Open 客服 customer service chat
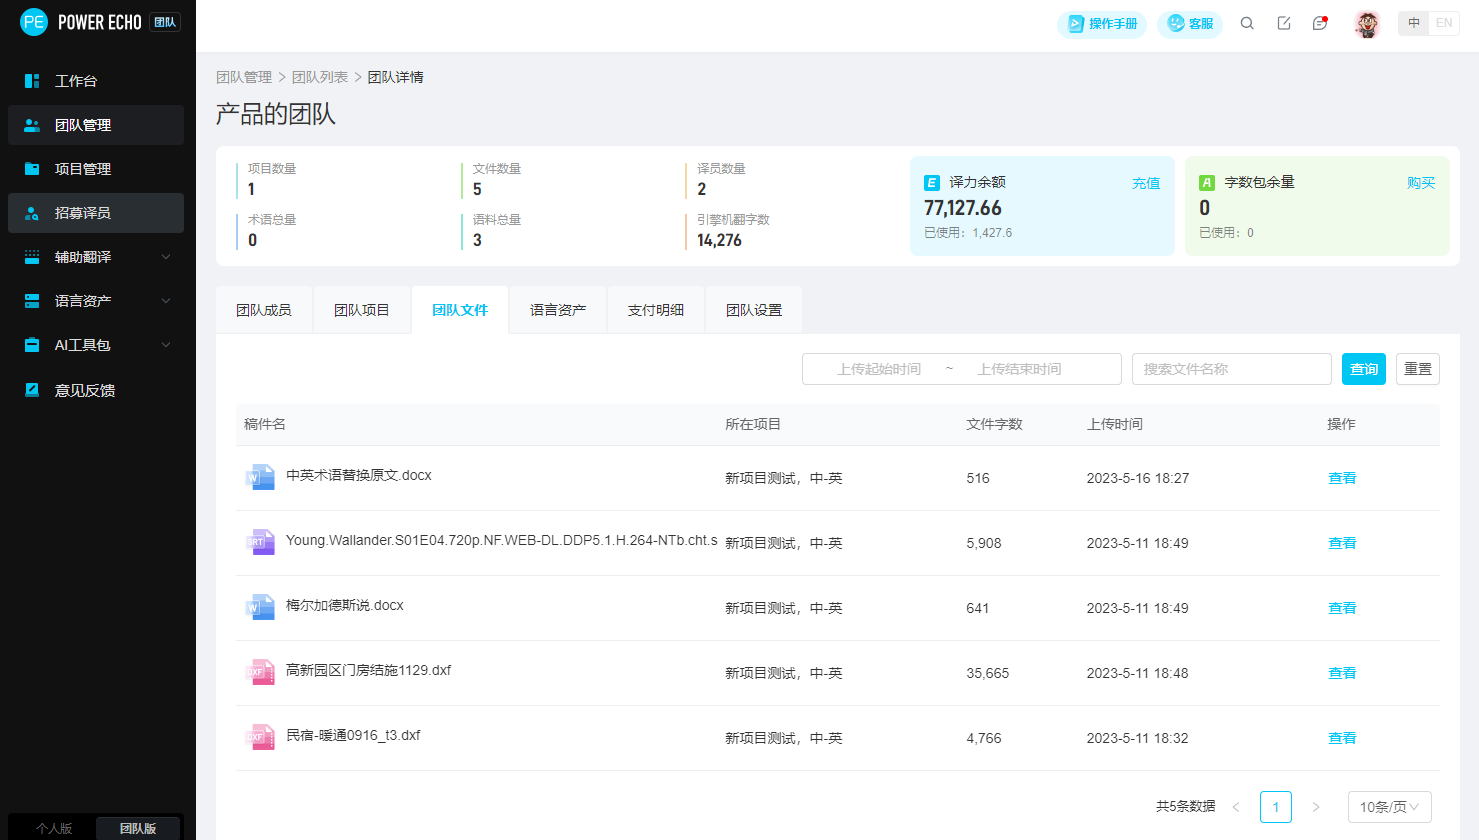 pos(1190,24)
